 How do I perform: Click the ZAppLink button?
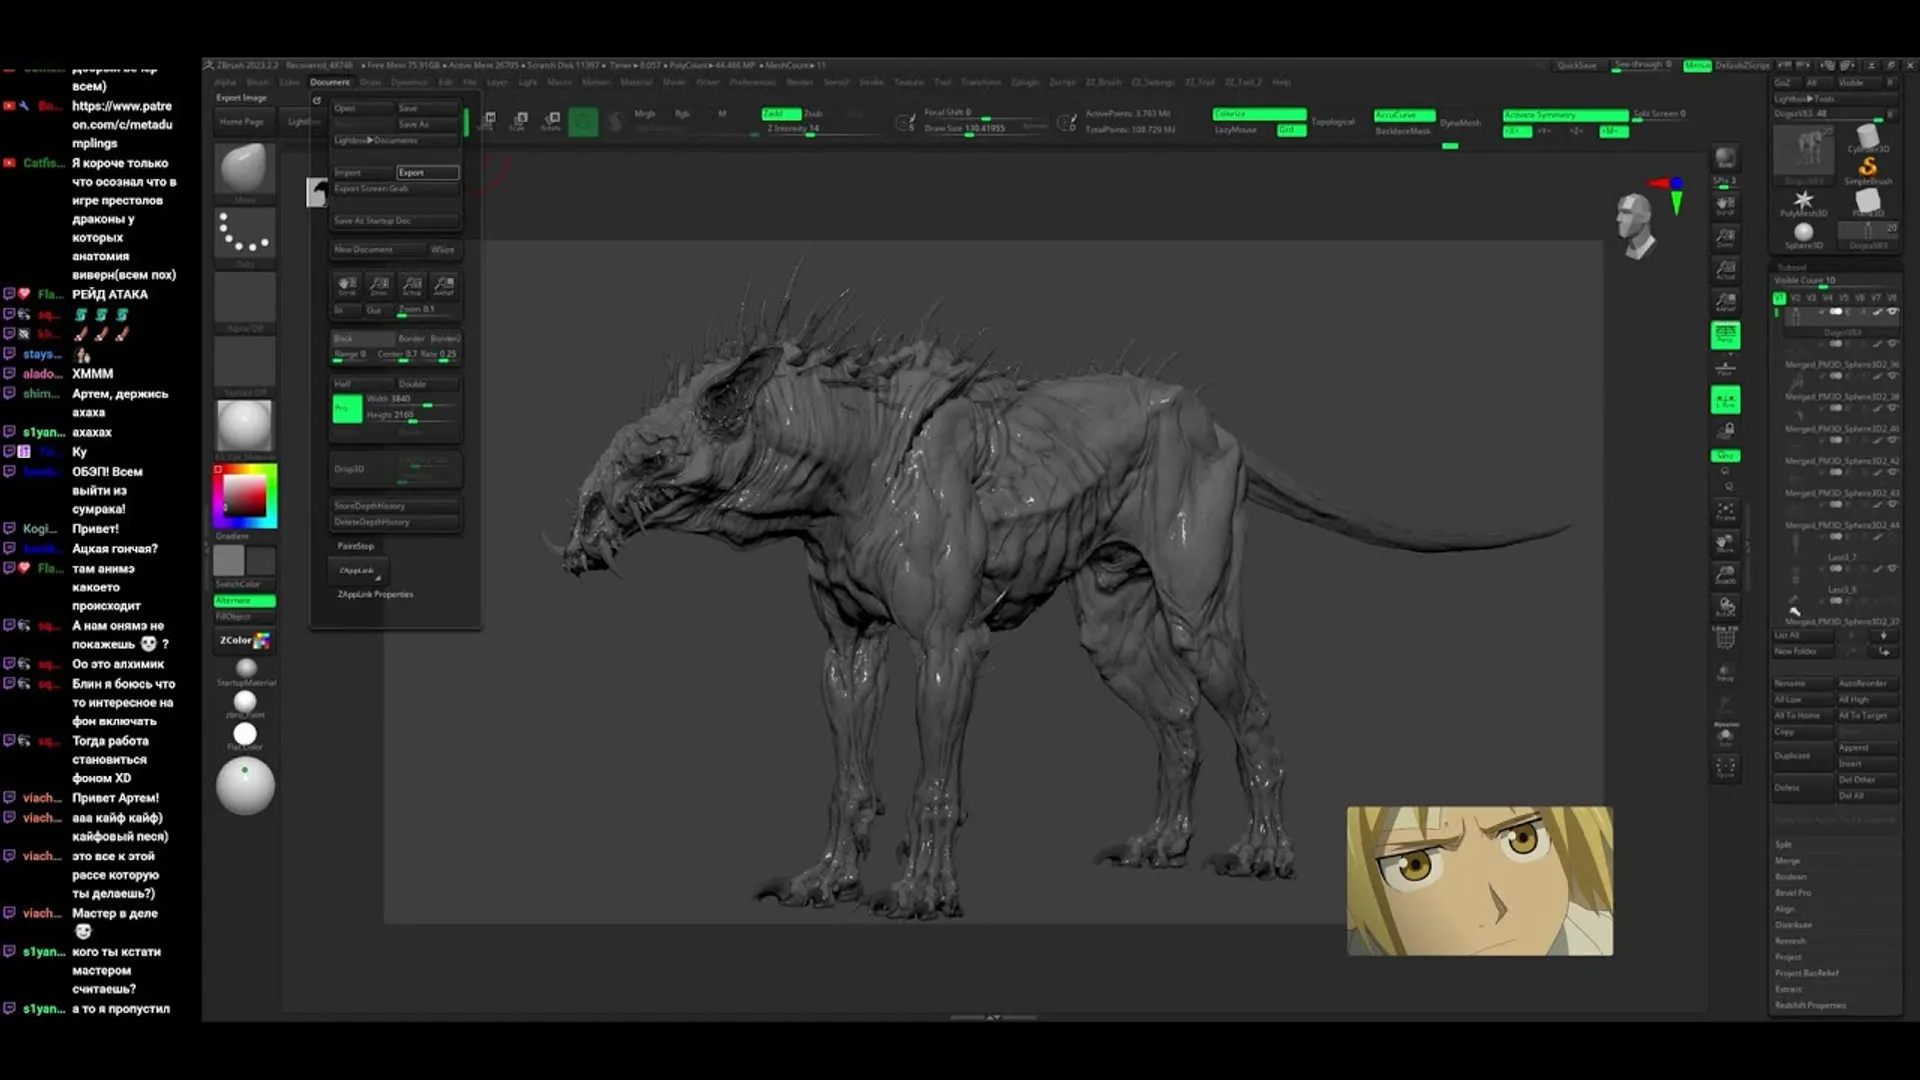(x=358, y=570)
